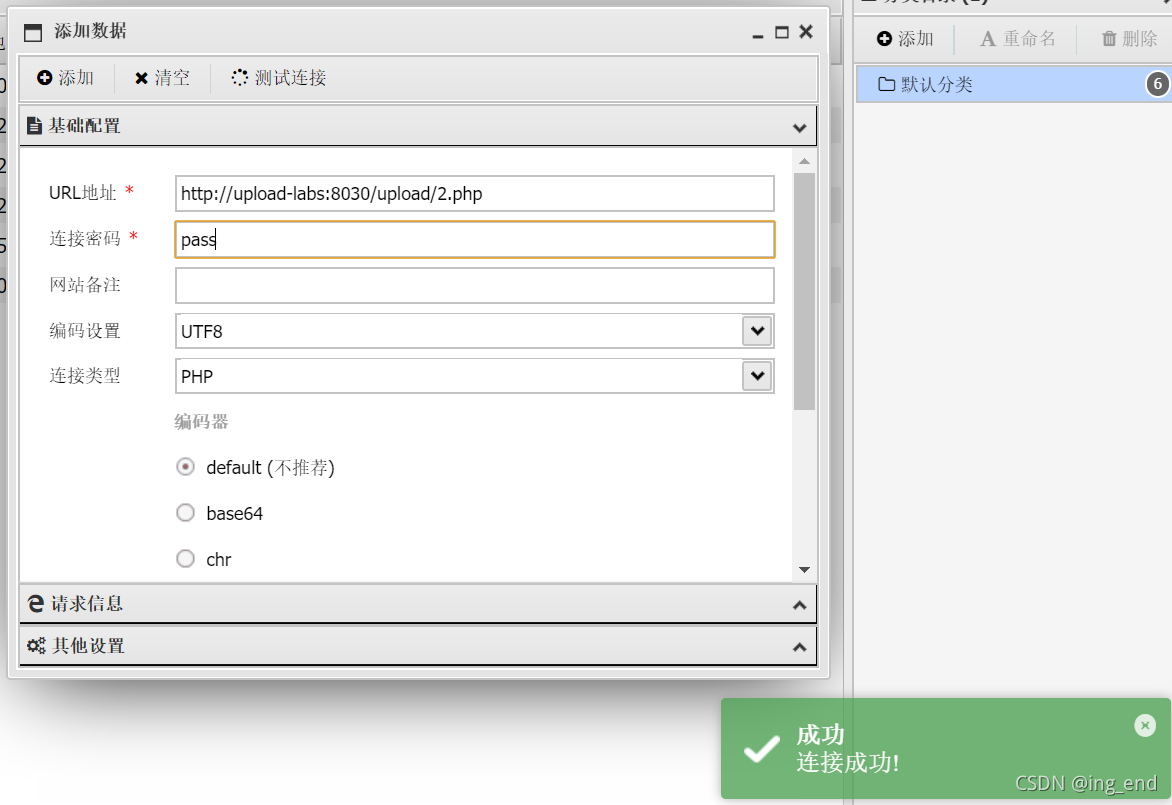
Task: Click 重命名 in the category panel
Action: point(1018,39)
